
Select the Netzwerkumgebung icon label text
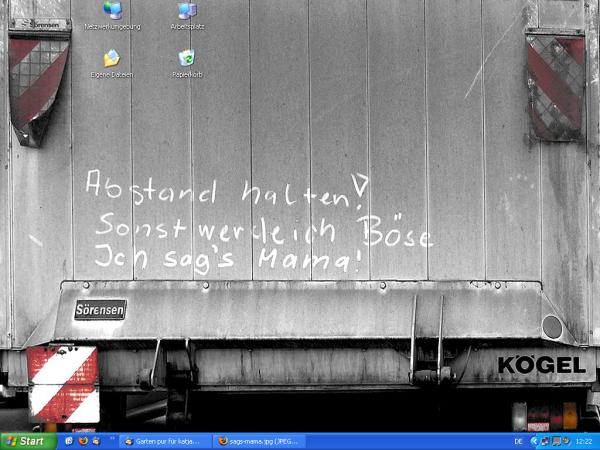coord(112,27)
